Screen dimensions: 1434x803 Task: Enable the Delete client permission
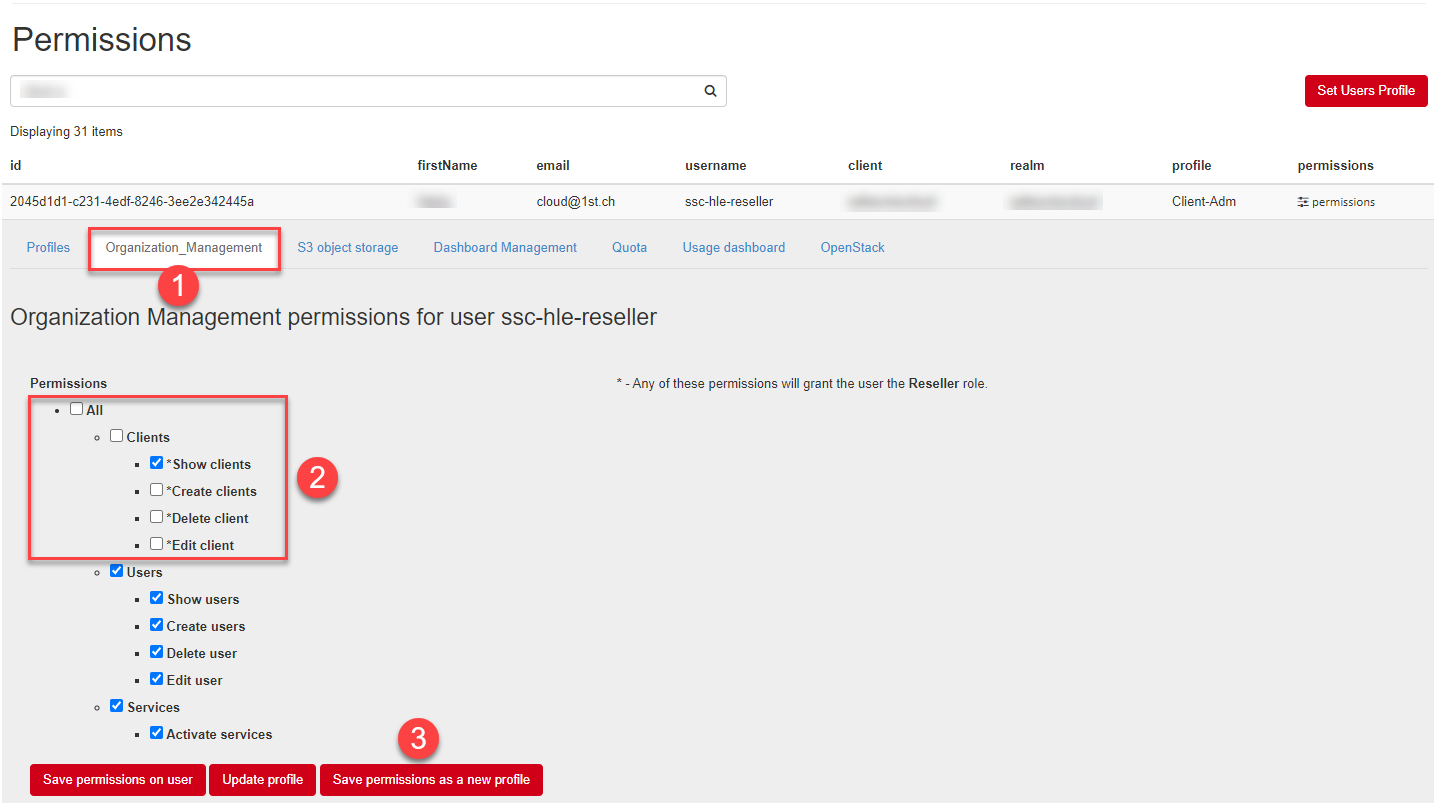[x=157, y=517]
